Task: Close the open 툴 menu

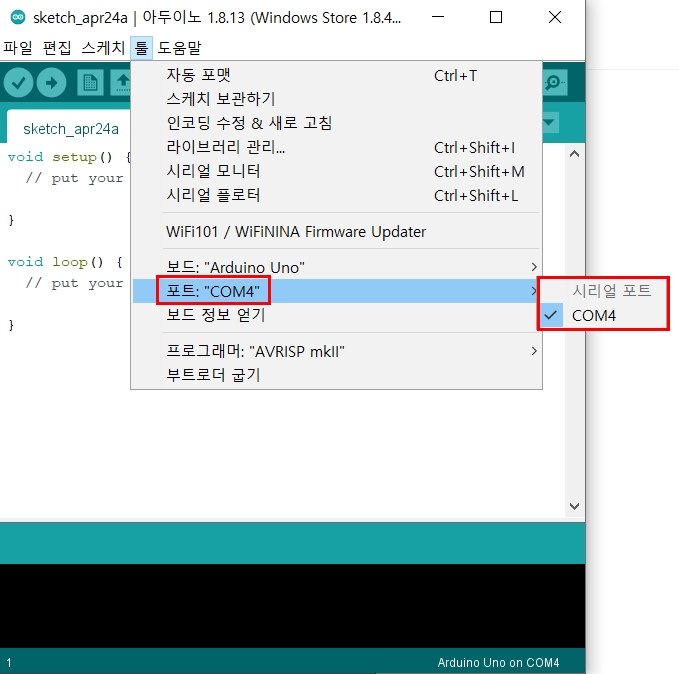Action: click(x=142, y=48)
